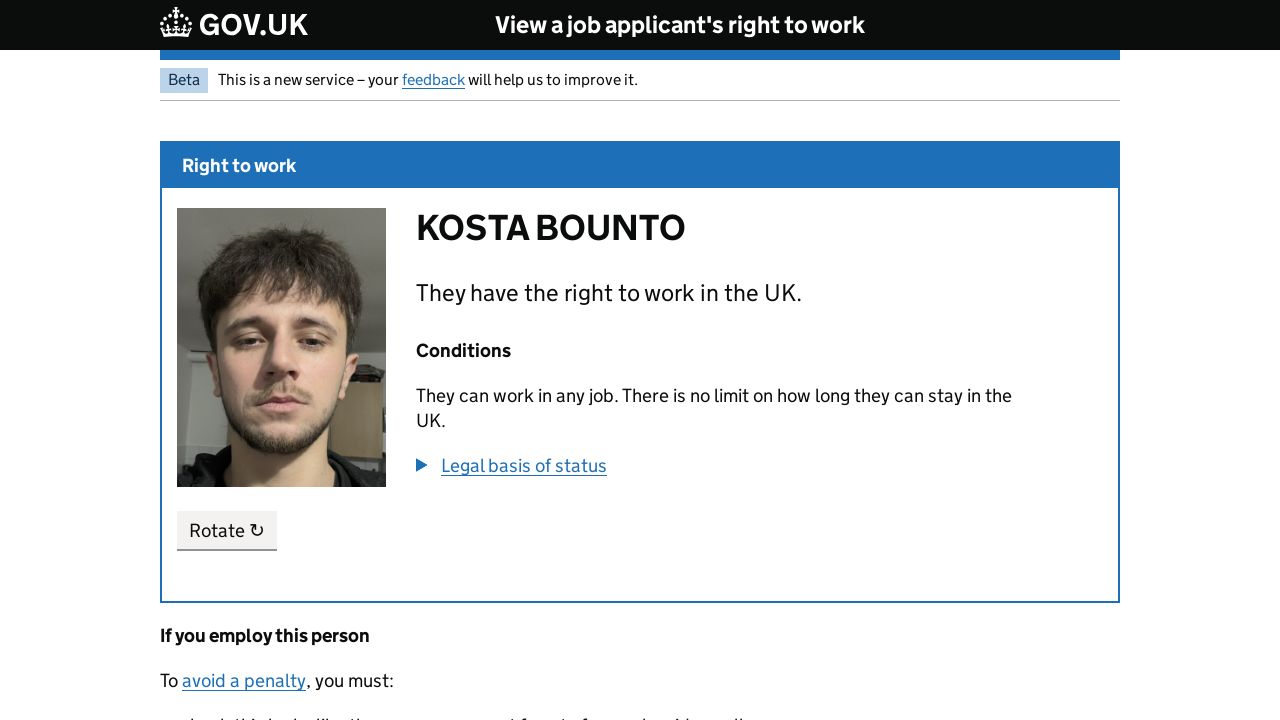1280x720 pixels.
Task: Open the feedback link in beta banner
Action: pyautogui.click(x=433, y=80)
